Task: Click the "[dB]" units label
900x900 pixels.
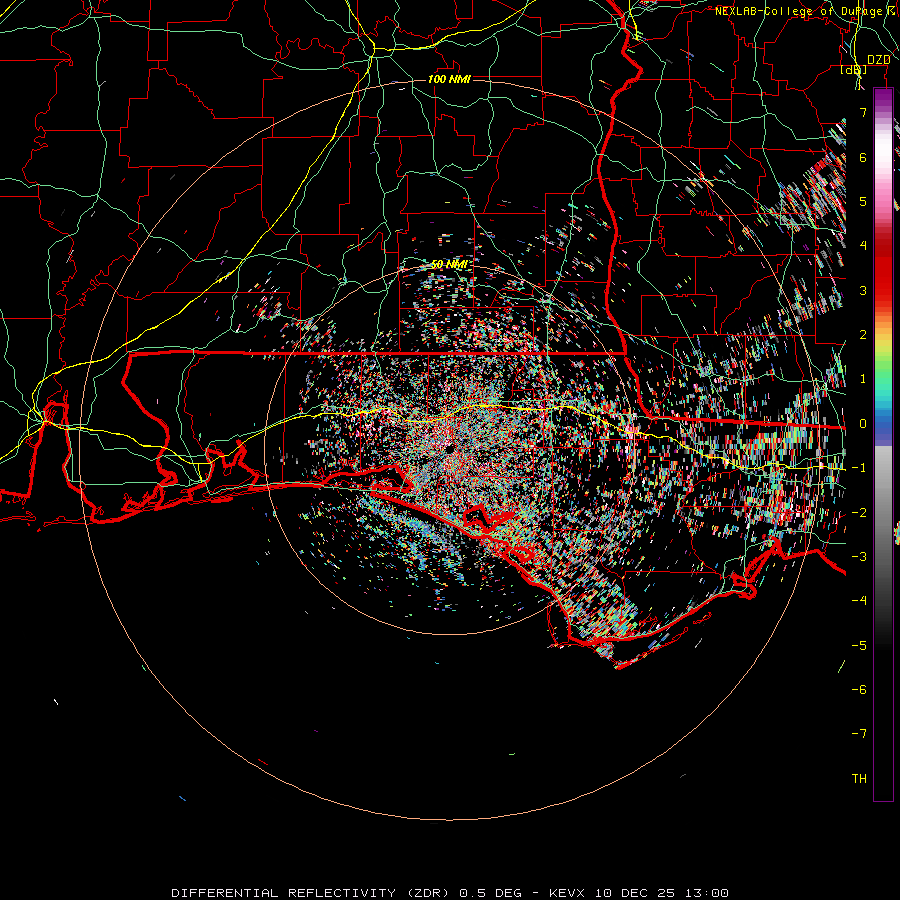Action: (x=854, y=70)
